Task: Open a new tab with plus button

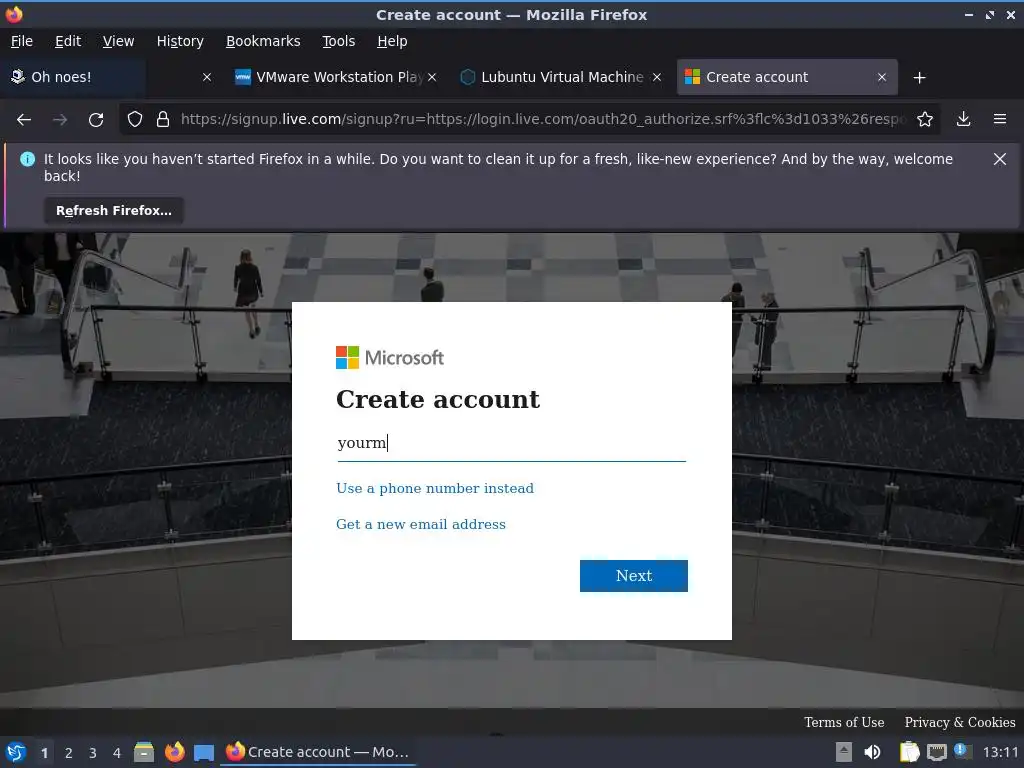Action: 920,78
